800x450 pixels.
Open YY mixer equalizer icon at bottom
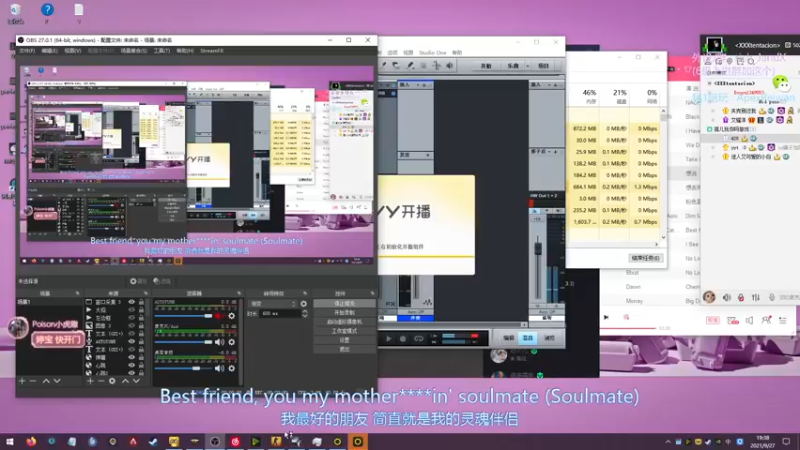pyautogui.click(x=756, y=297)
